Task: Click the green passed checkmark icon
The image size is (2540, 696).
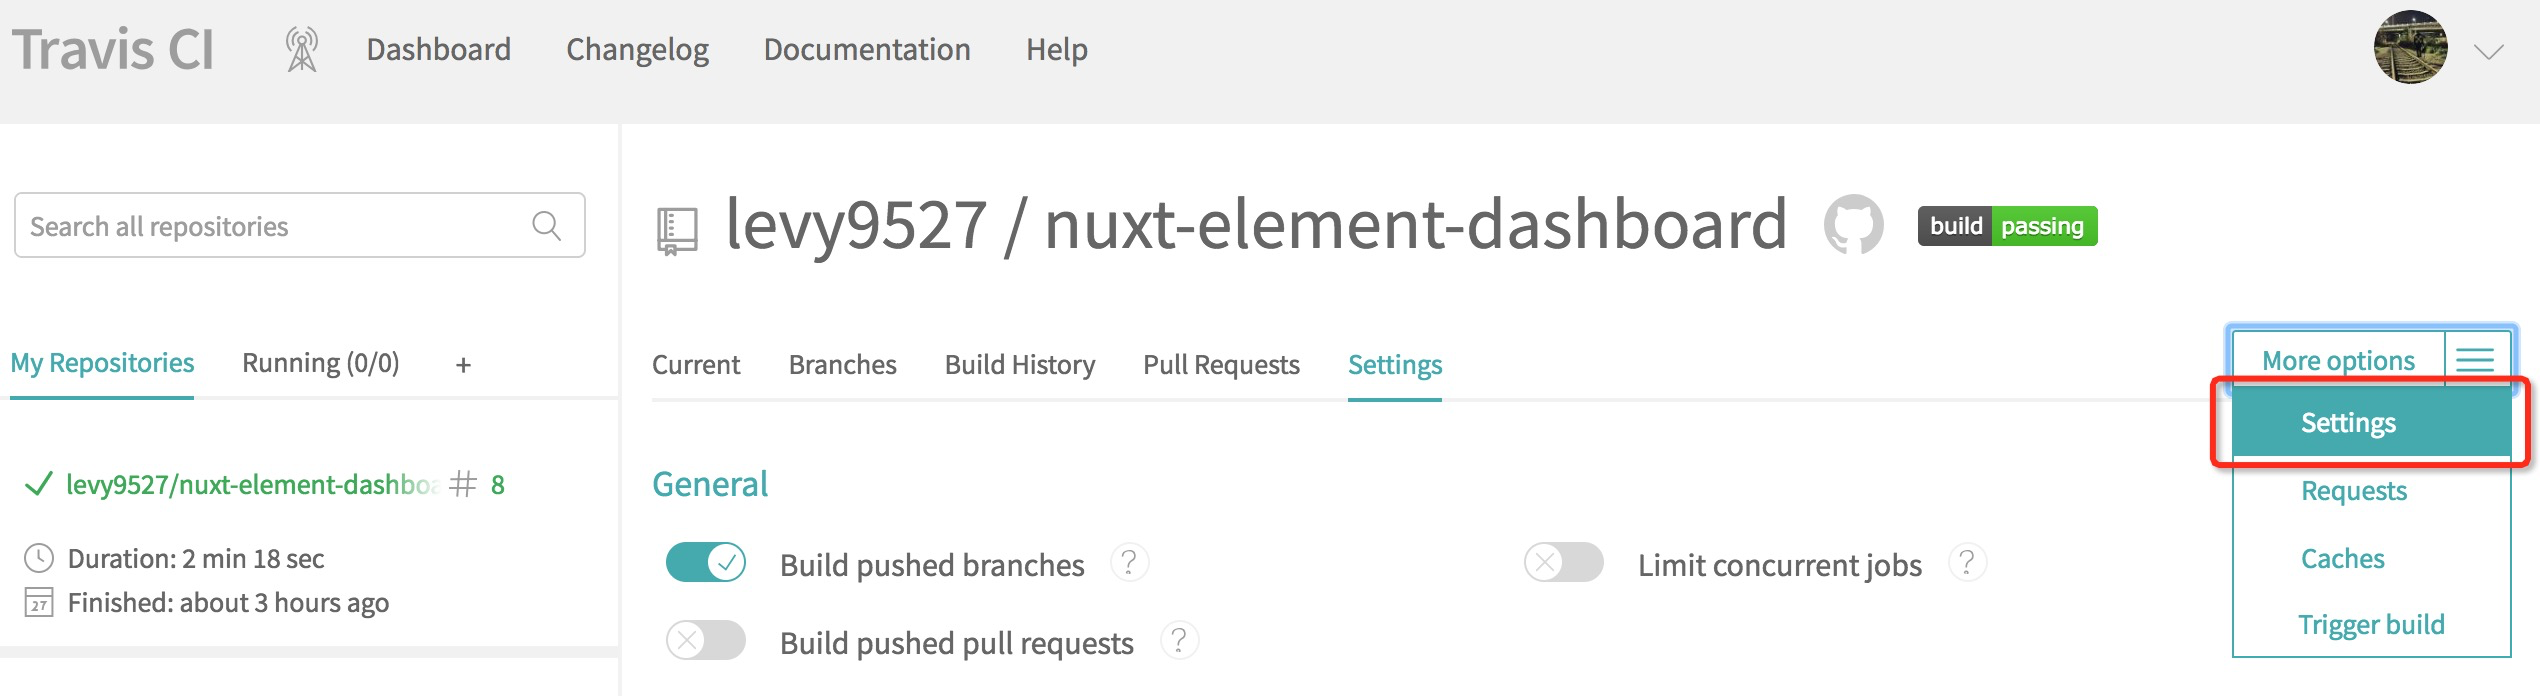Action: pyautogui.click(x=39, y=485)
